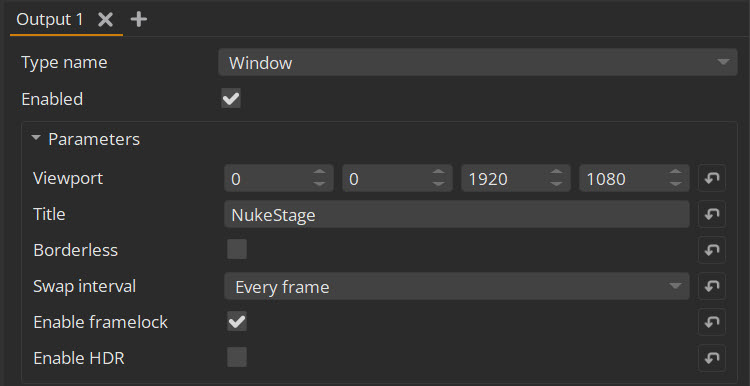Collapse the Parameters section
Screen dimensions: 750x386
point(36,139)
